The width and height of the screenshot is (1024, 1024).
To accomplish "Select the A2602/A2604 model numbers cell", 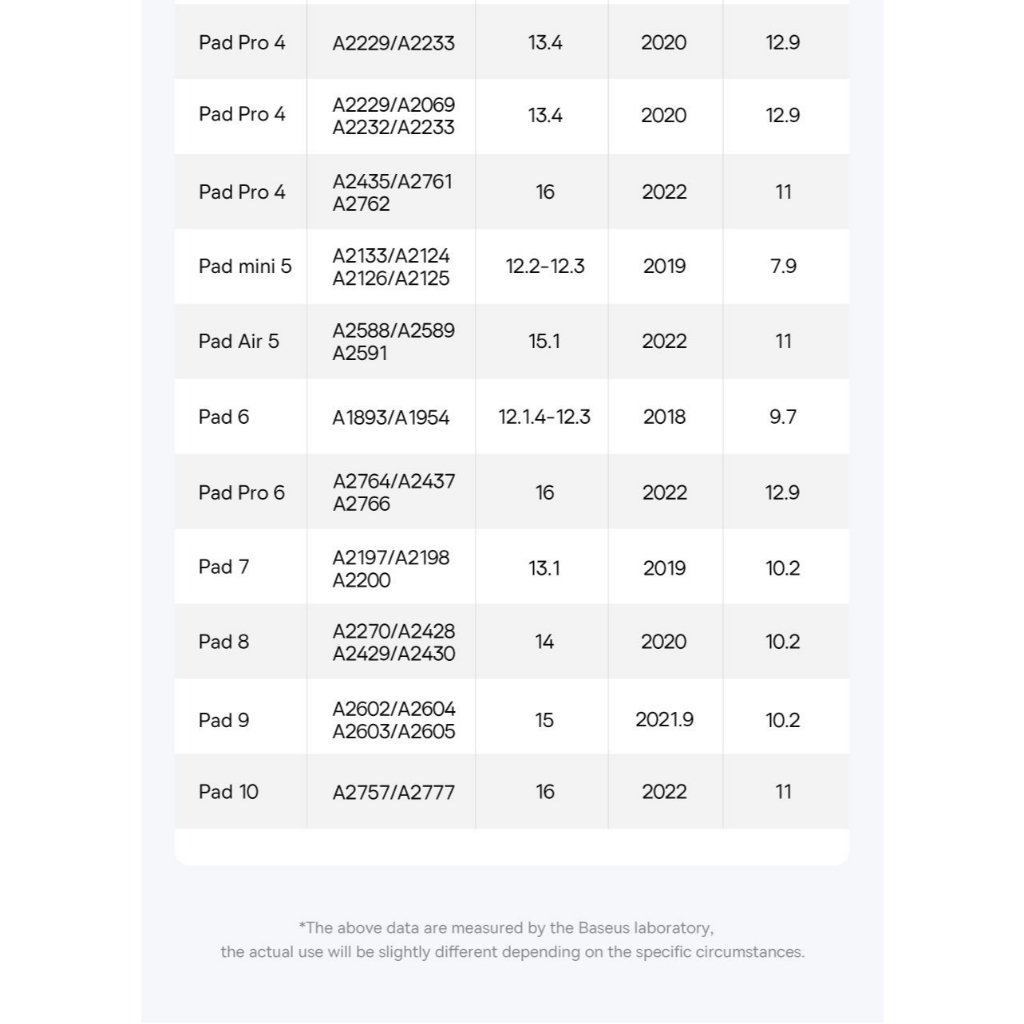I will 393,720.
